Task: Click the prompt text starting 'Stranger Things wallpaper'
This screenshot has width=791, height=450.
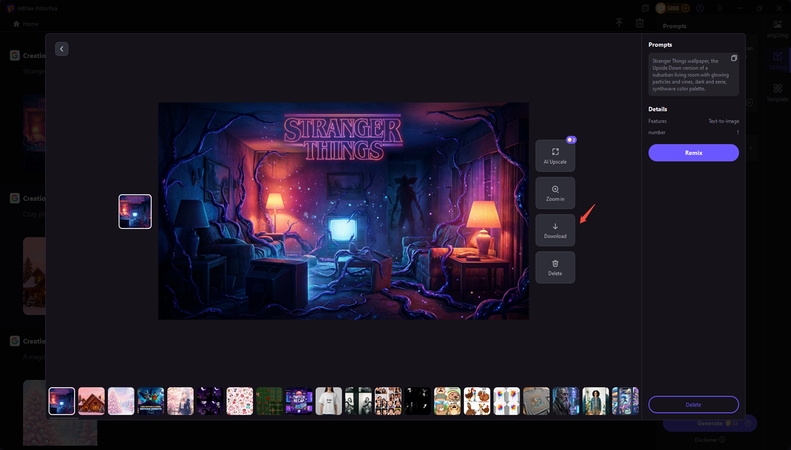Action: pyautogui.click(x=689, y=75)
